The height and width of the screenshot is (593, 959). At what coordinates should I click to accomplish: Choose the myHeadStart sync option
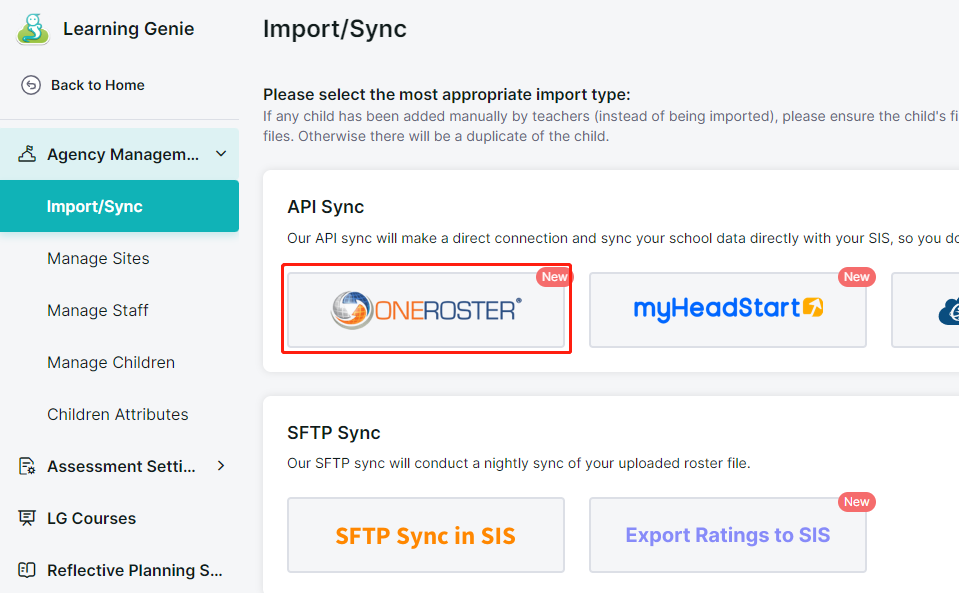click(728, 309)
